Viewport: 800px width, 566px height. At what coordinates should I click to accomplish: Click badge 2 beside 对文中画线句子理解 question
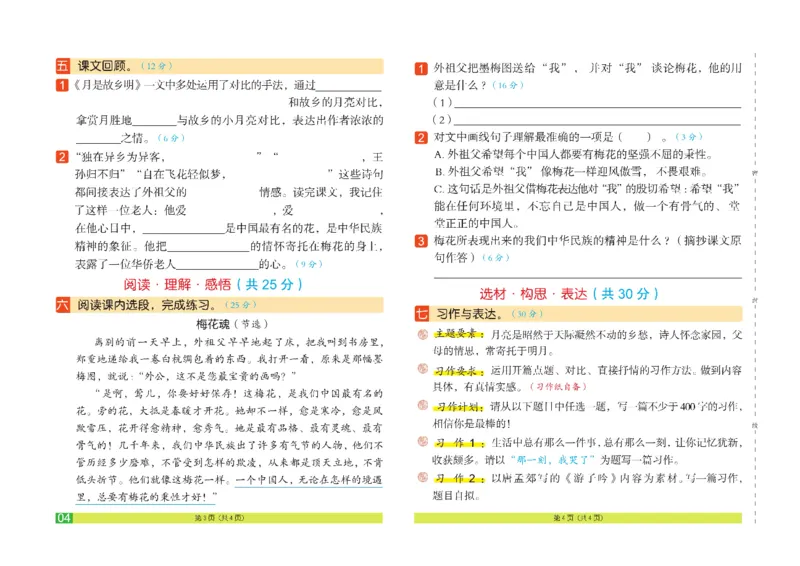coord(421,137)
